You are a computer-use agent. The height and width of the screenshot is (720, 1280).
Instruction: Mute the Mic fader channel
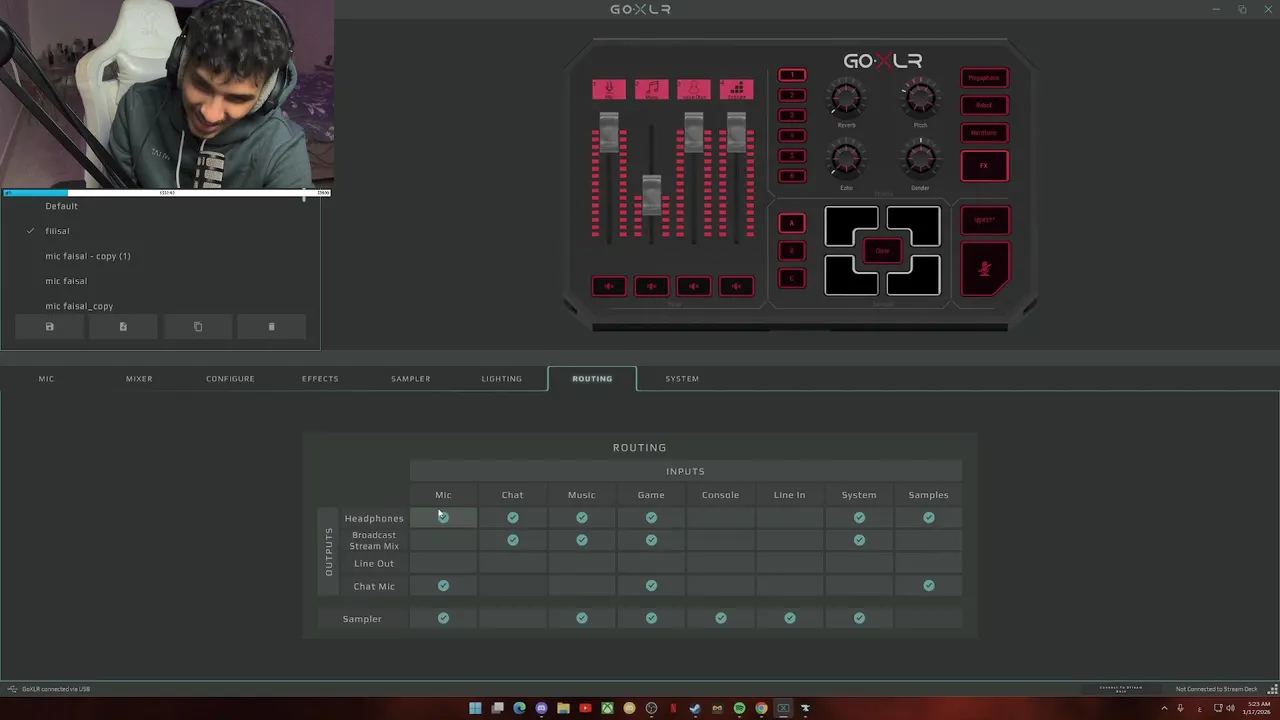coord(609,286)
